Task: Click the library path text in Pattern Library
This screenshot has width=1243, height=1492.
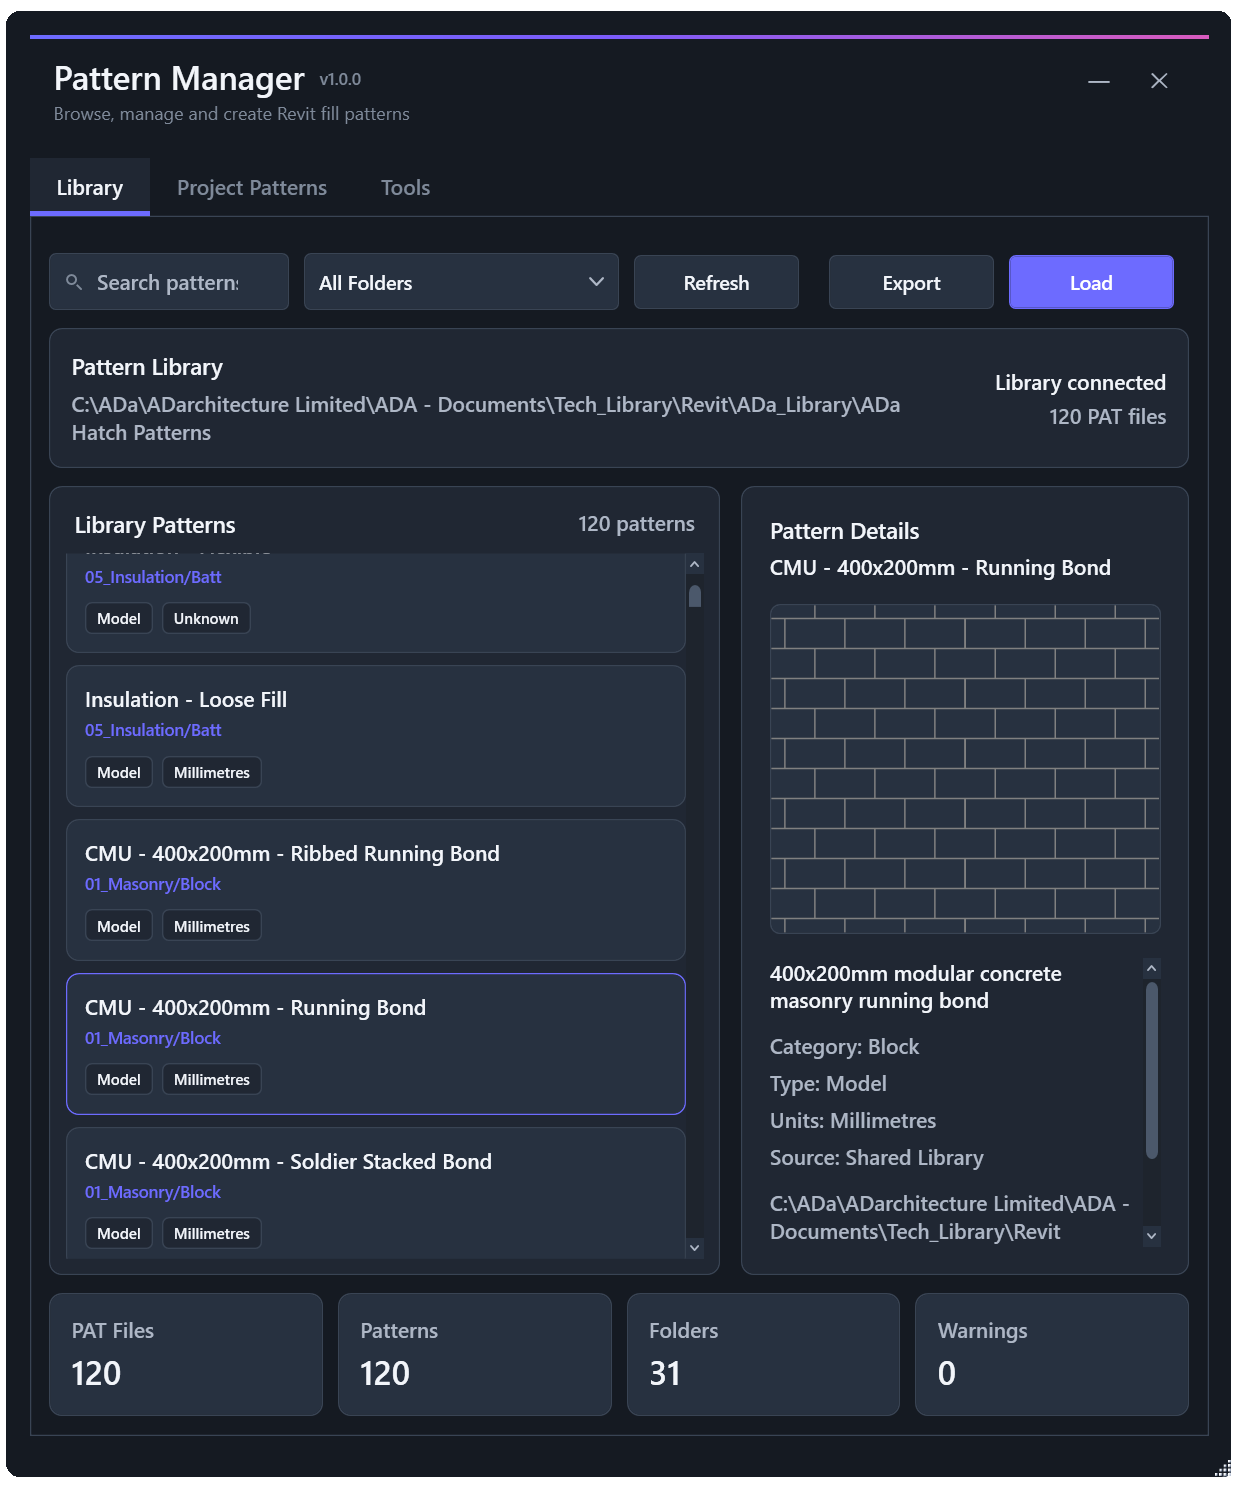Action: tap(486, 418)
